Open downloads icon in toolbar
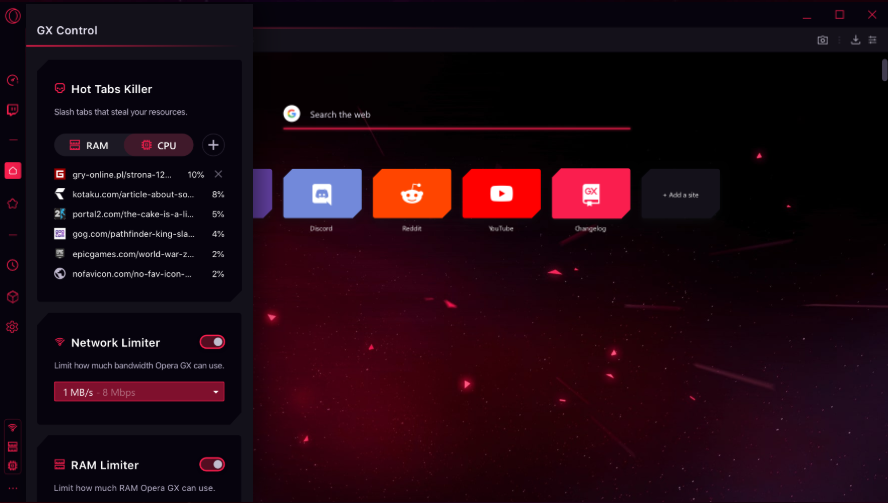 tap(855, 40)
